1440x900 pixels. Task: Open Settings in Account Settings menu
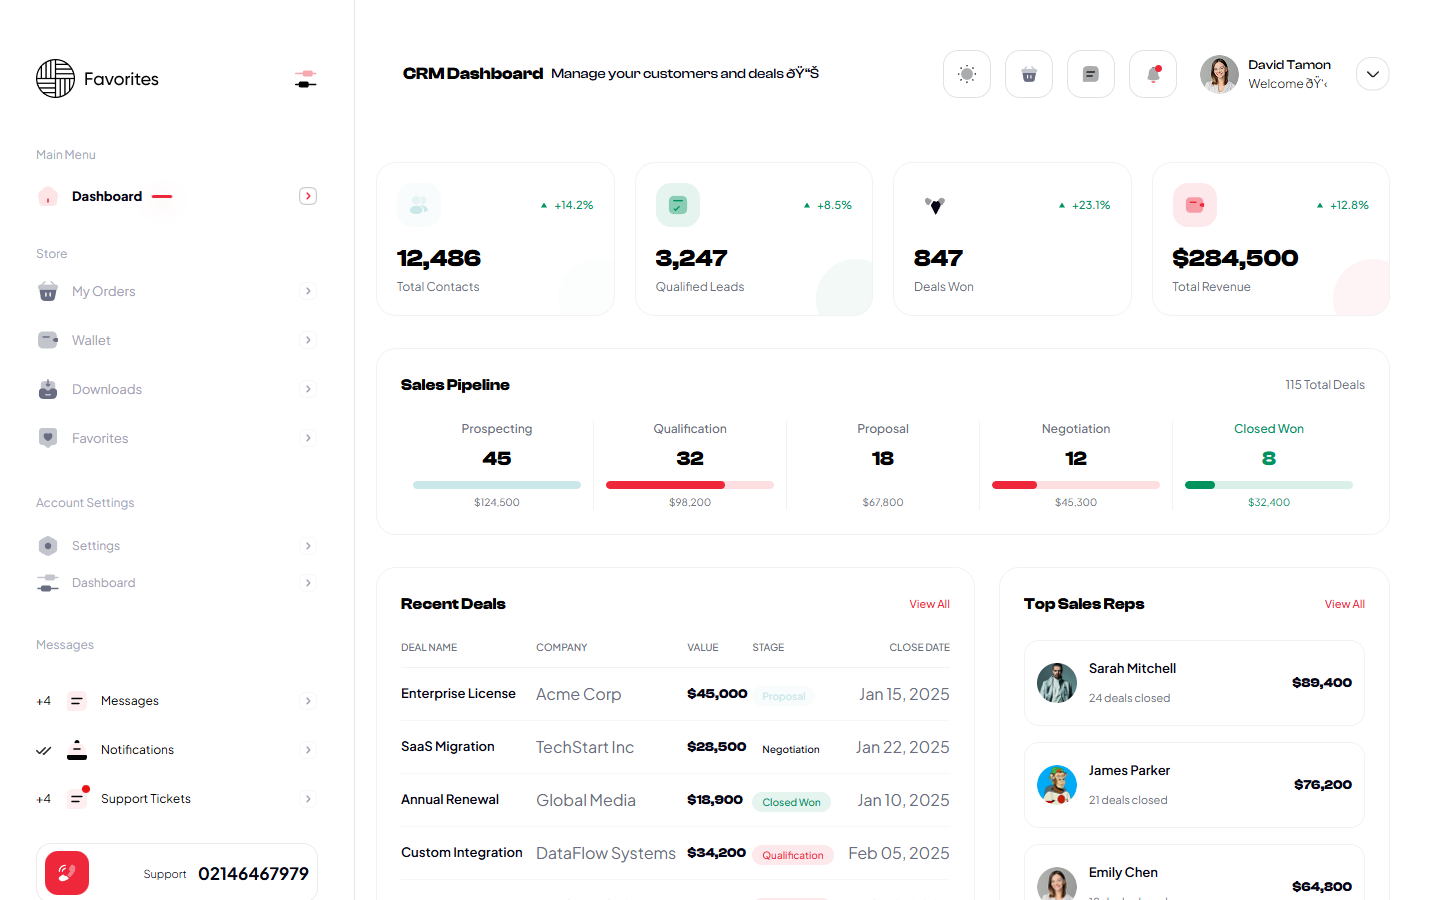tap(96, 546)
